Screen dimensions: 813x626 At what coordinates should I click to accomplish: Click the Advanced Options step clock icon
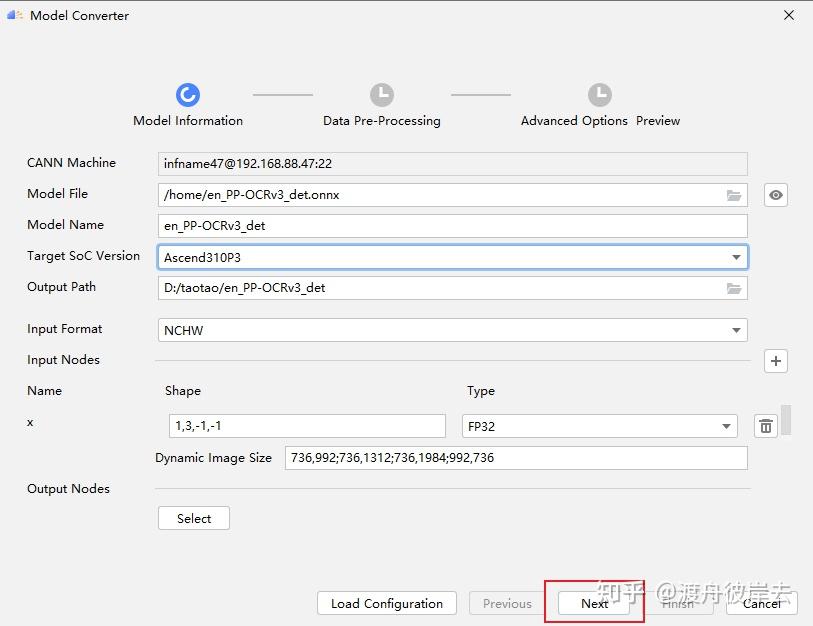600,95
